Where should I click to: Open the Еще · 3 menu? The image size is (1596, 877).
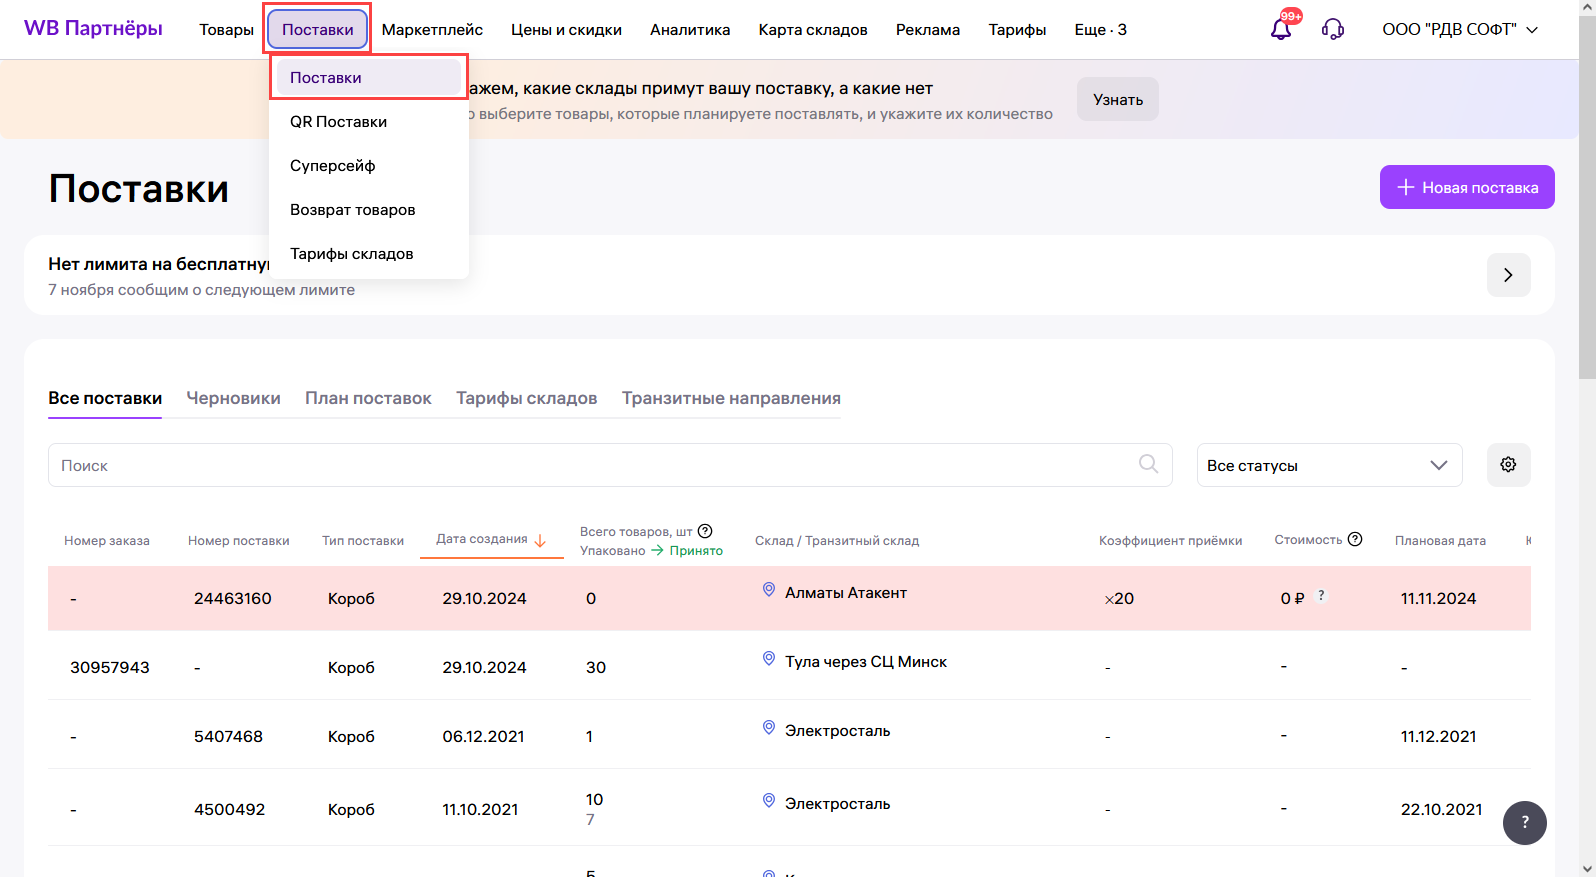[1100, 29]
